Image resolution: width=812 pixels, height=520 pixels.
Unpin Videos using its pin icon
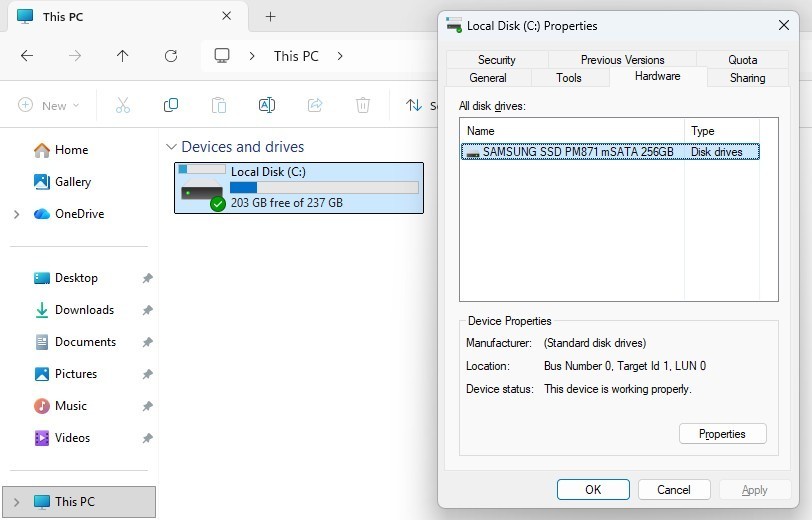(x=148, y=438)
